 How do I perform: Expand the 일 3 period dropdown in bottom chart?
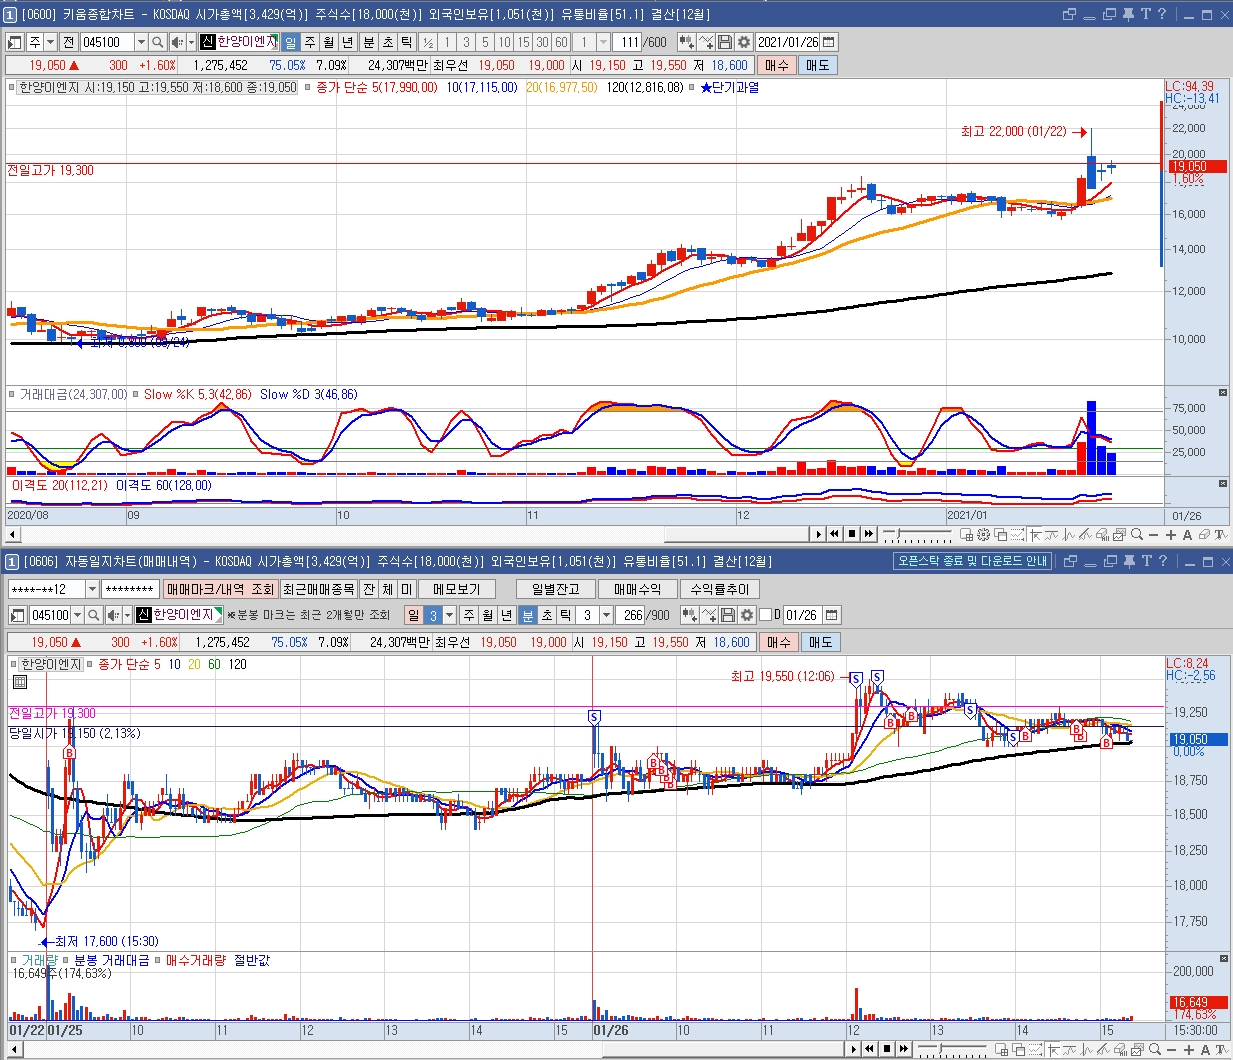click(x=449, y=615)
